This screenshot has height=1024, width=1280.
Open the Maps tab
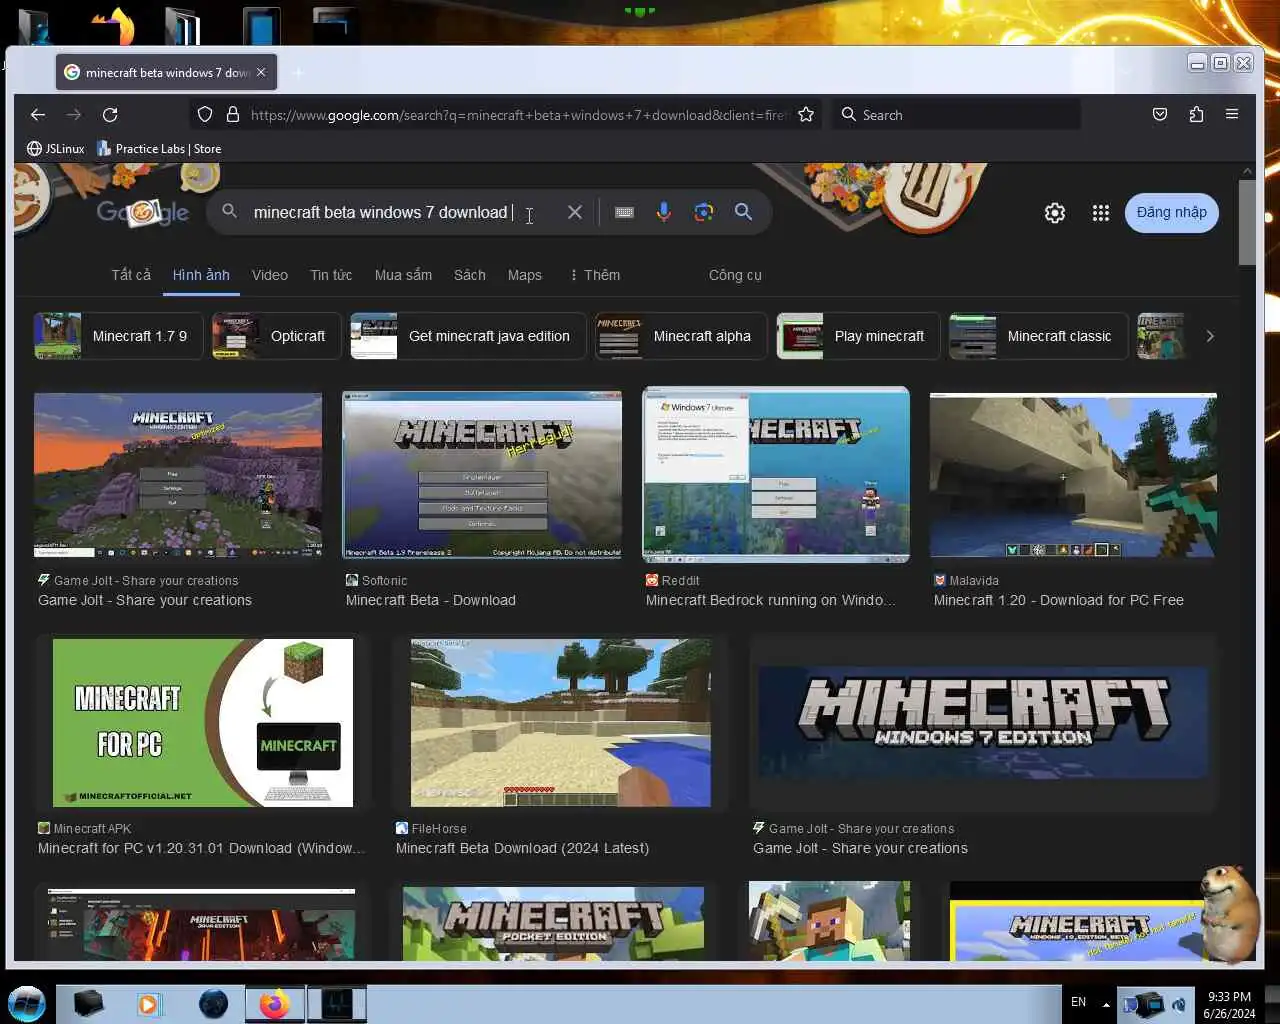(x=525, y=275)
